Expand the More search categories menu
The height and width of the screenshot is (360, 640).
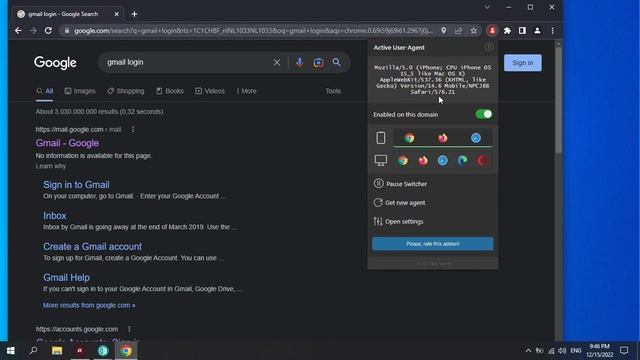pos(247,91)
